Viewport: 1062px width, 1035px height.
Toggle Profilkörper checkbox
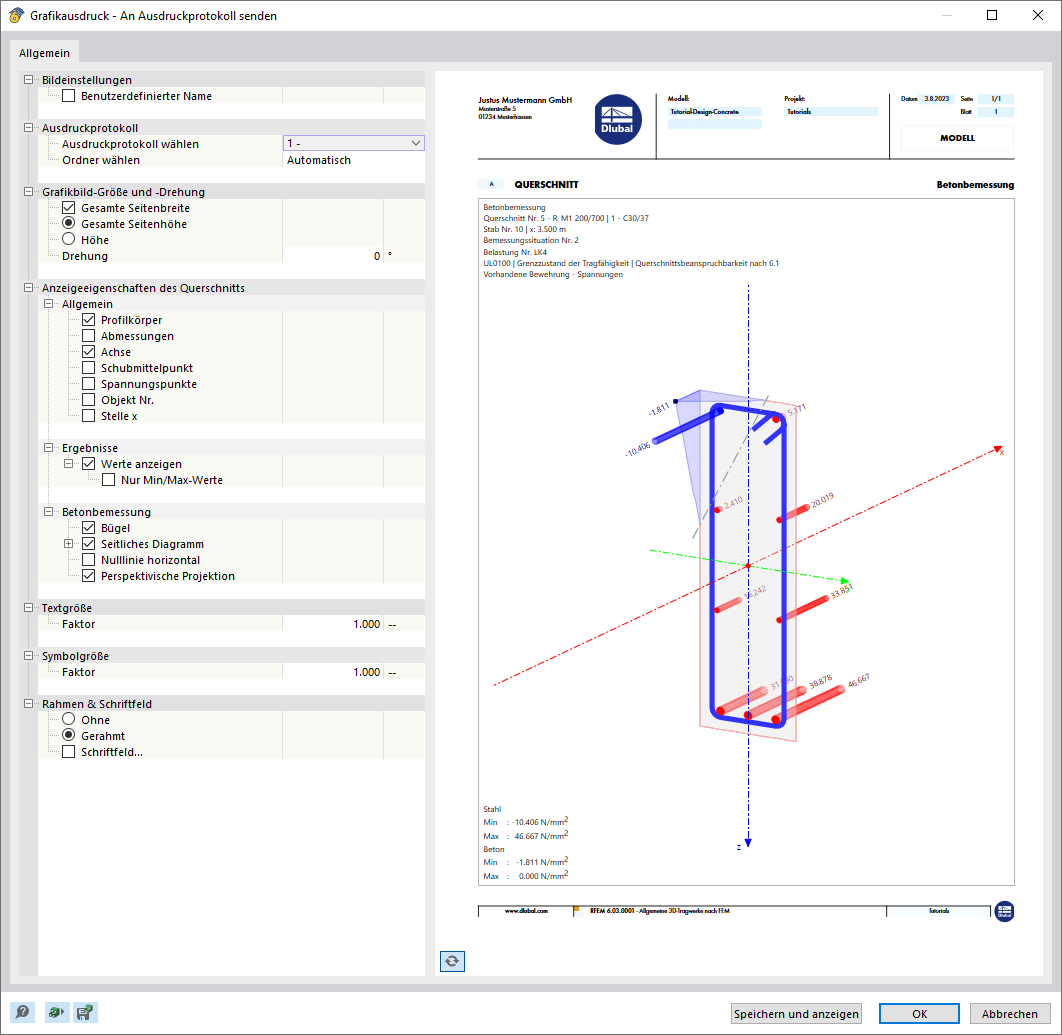pos(88,320)
